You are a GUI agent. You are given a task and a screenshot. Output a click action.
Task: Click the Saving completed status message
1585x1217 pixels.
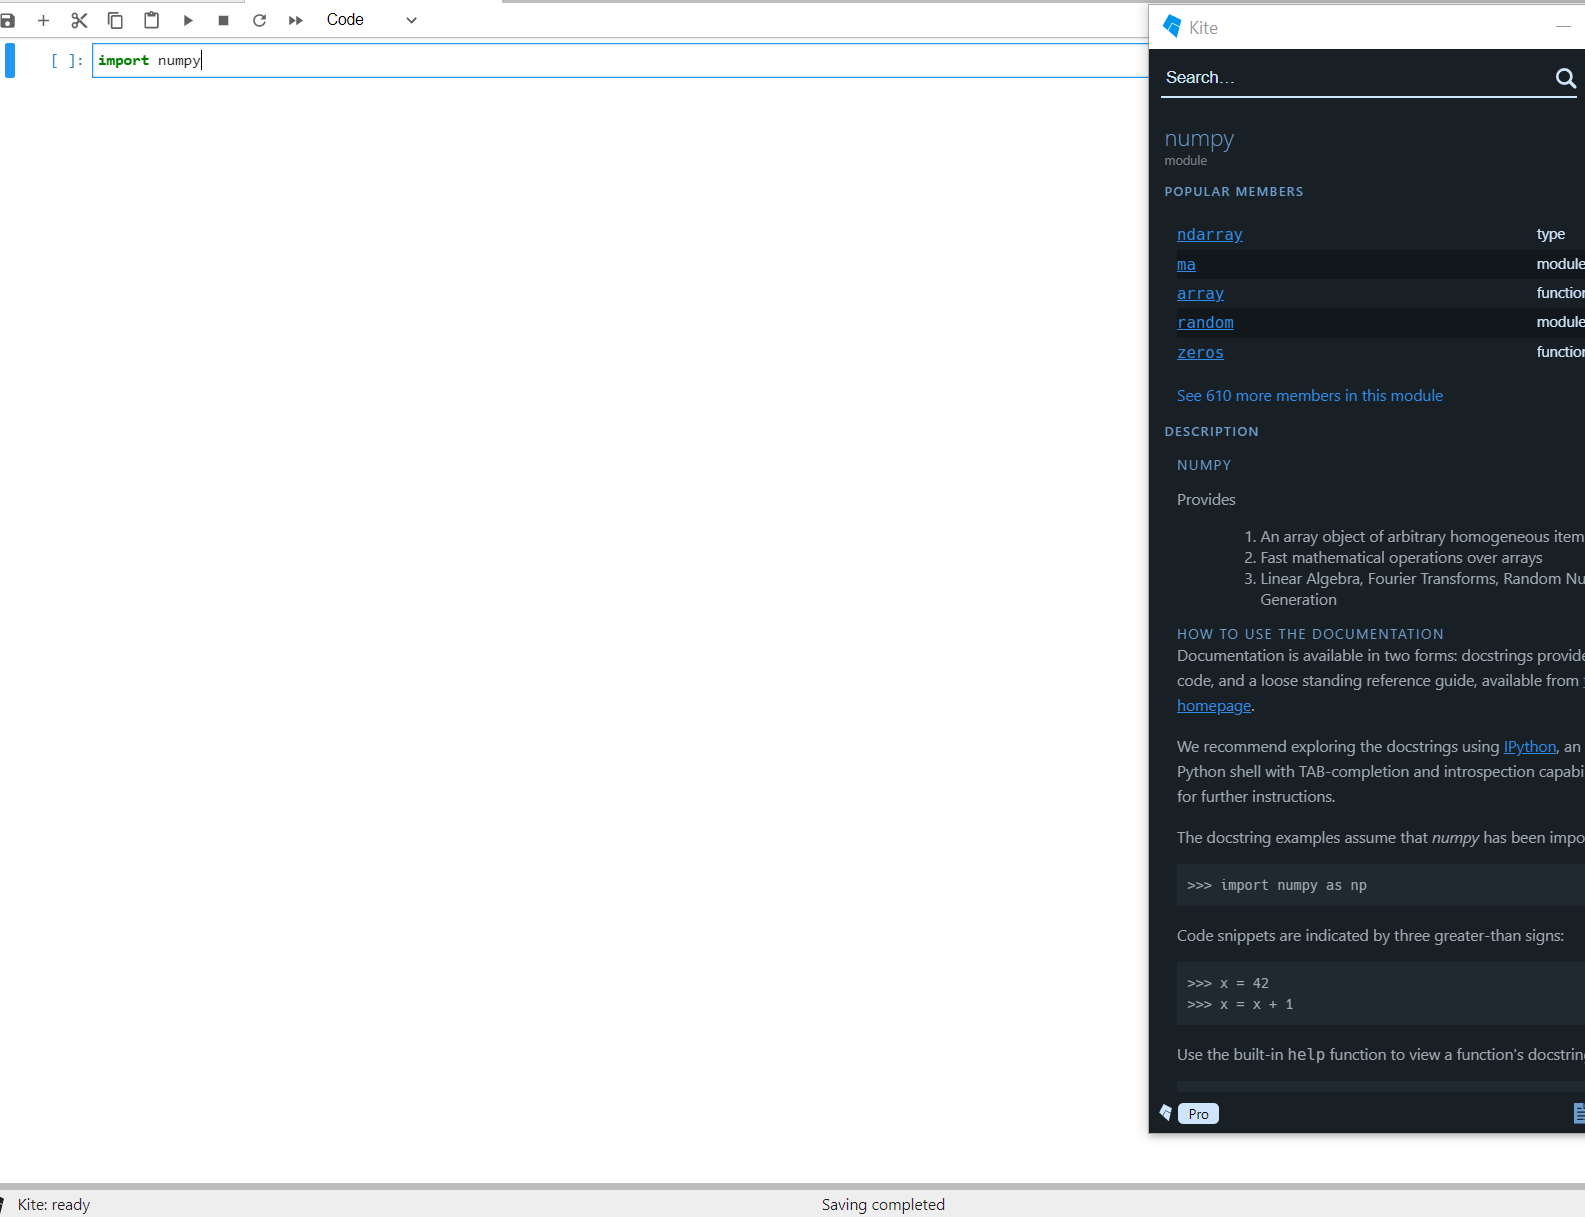pos(883,1204)
